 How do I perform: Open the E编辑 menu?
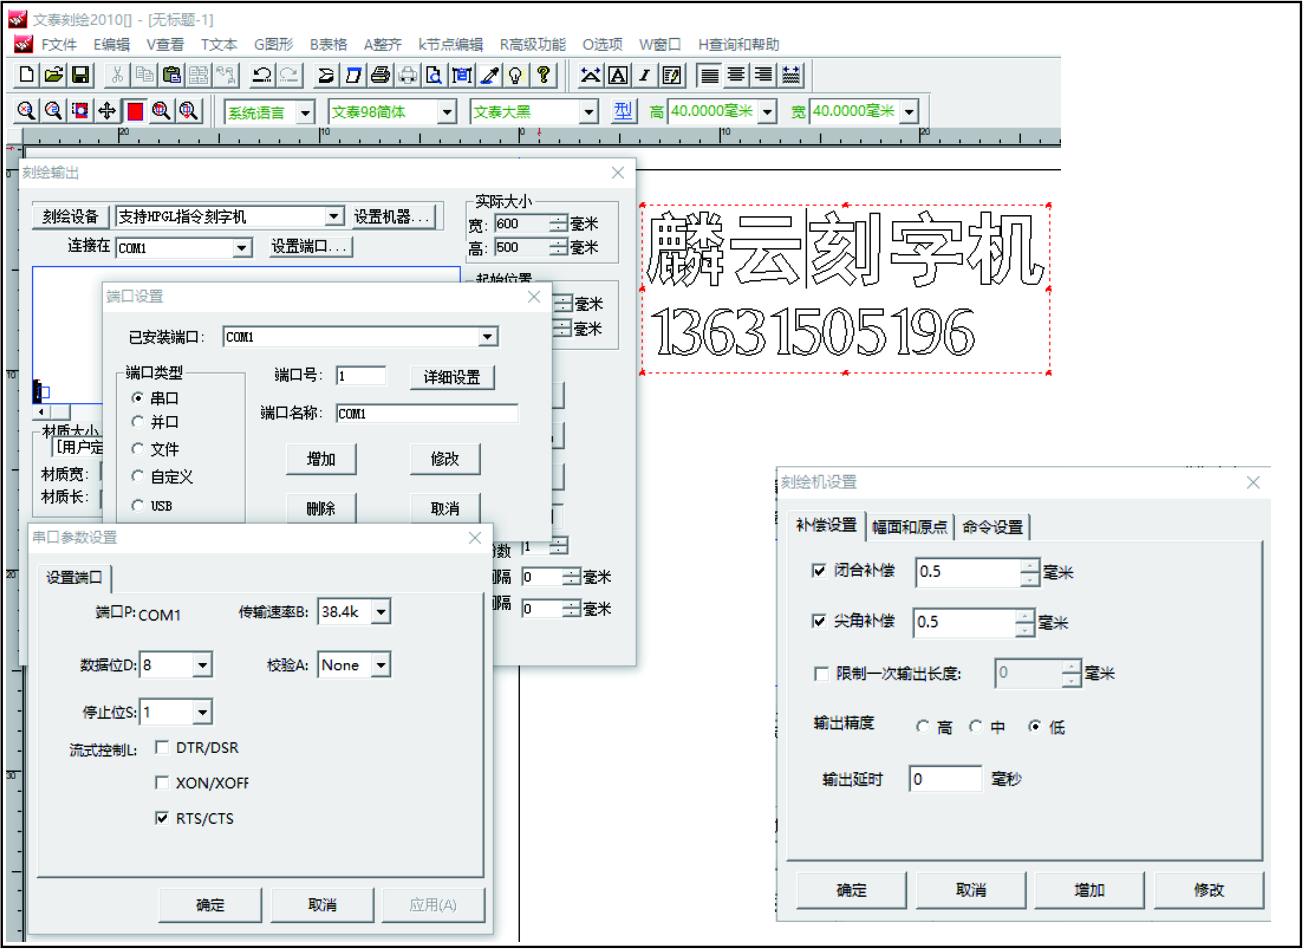pyautogui.click(x=112, y=44)
